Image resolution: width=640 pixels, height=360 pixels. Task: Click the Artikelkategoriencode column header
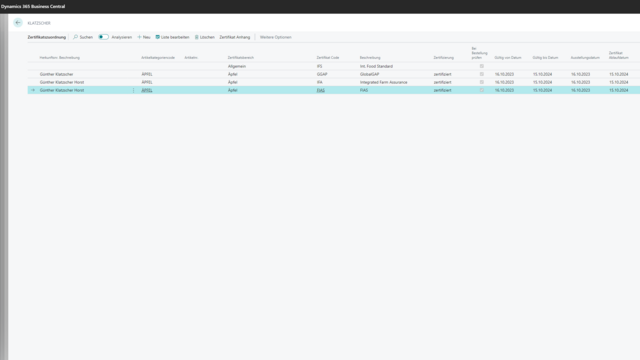[x=158, y=58]
